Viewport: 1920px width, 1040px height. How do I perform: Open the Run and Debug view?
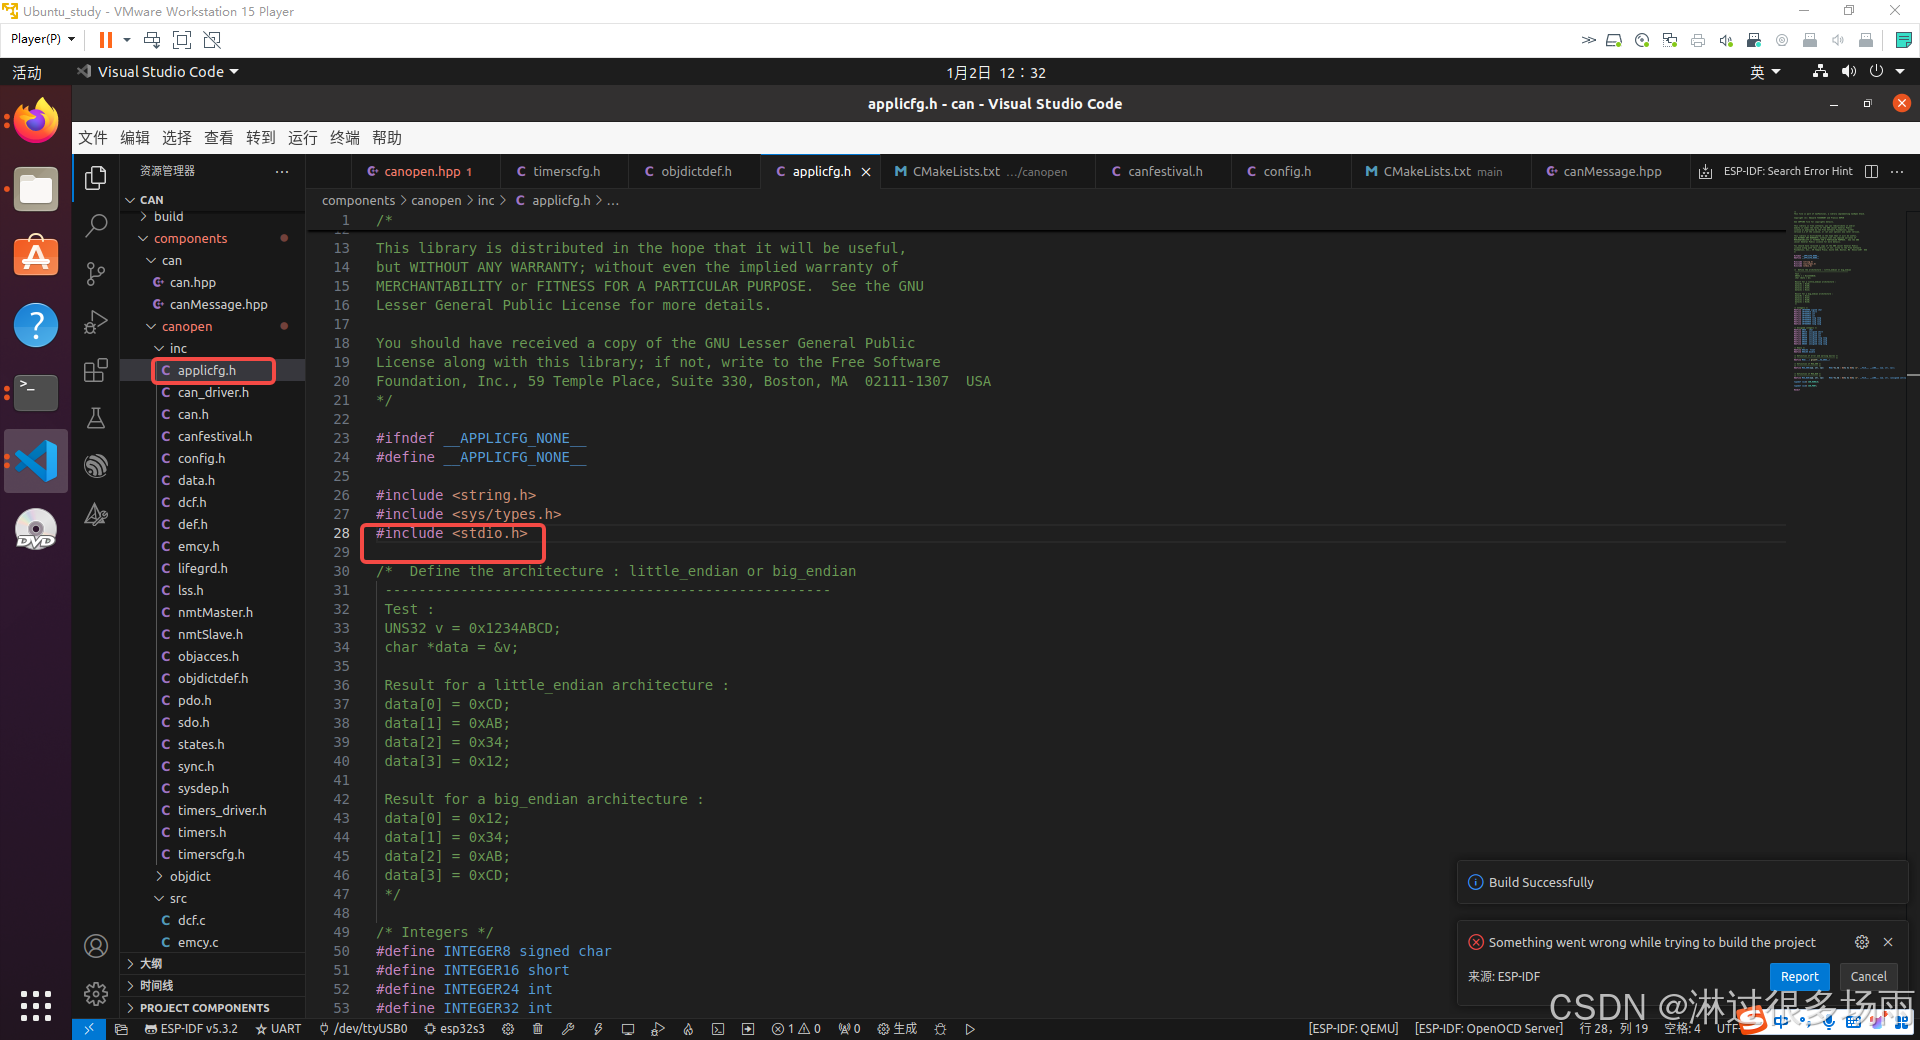click(96, 322)
